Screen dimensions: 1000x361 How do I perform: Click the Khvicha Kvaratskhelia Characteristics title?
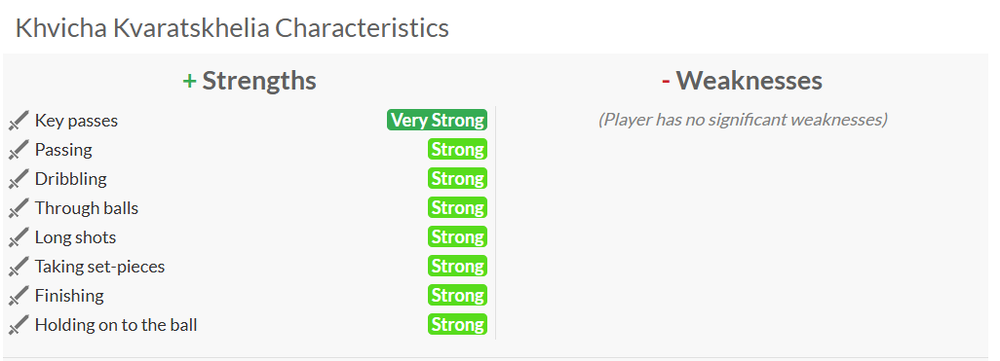coord(232,28)
